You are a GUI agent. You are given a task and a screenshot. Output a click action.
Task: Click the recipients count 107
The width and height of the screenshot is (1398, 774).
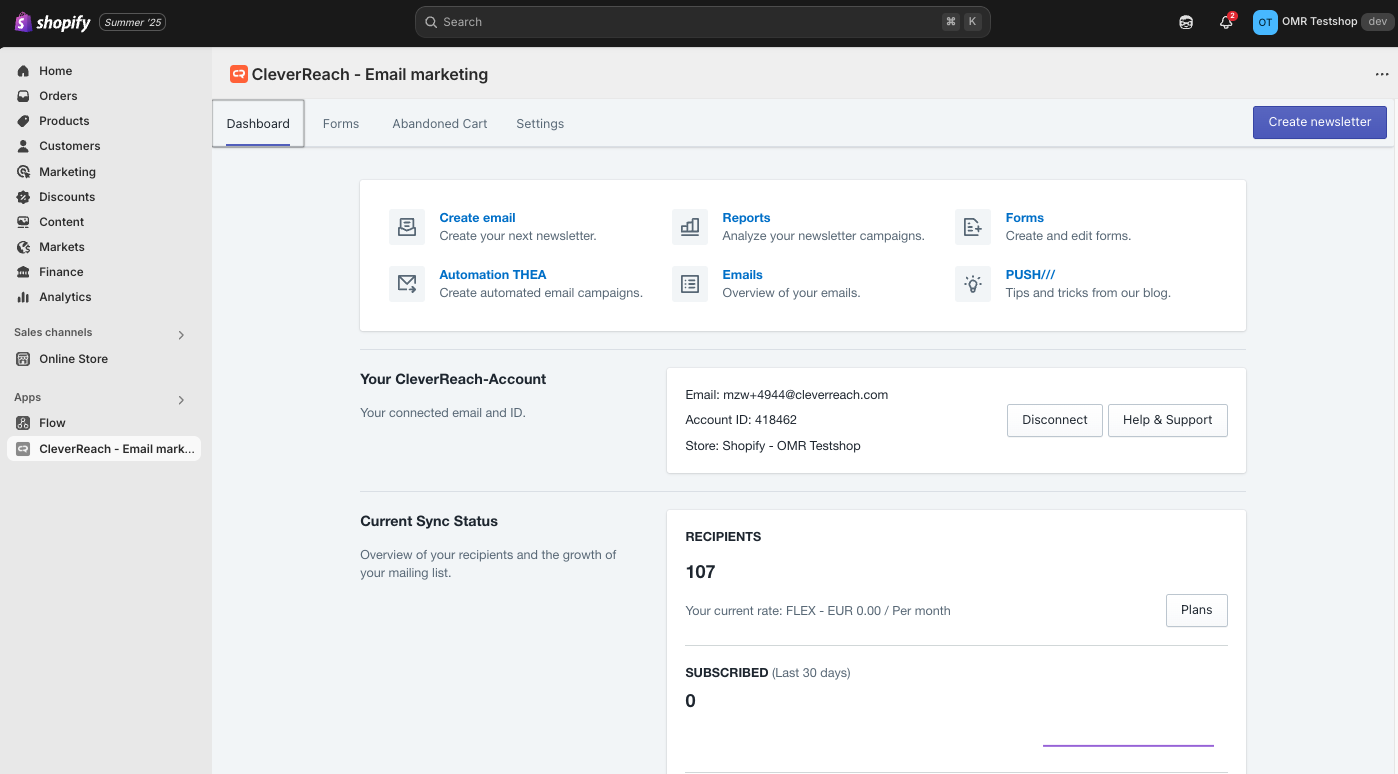click(x=700, y=572)
